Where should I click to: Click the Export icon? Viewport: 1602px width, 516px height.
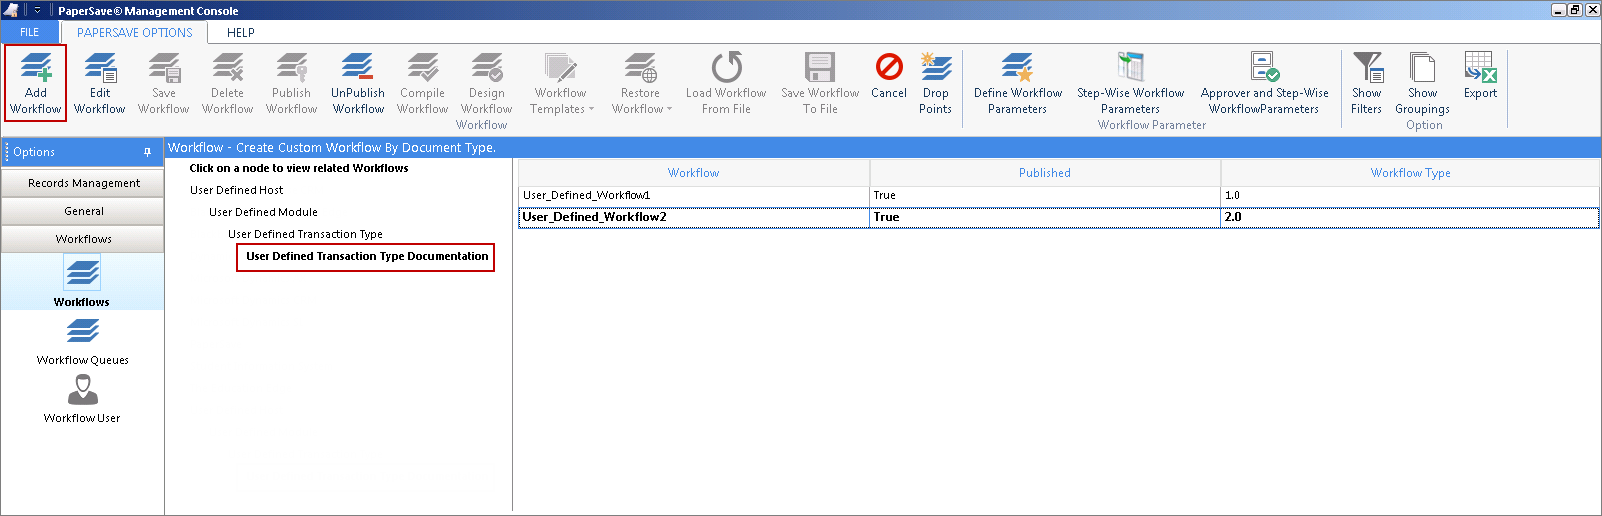click(x=1481, y=76)
